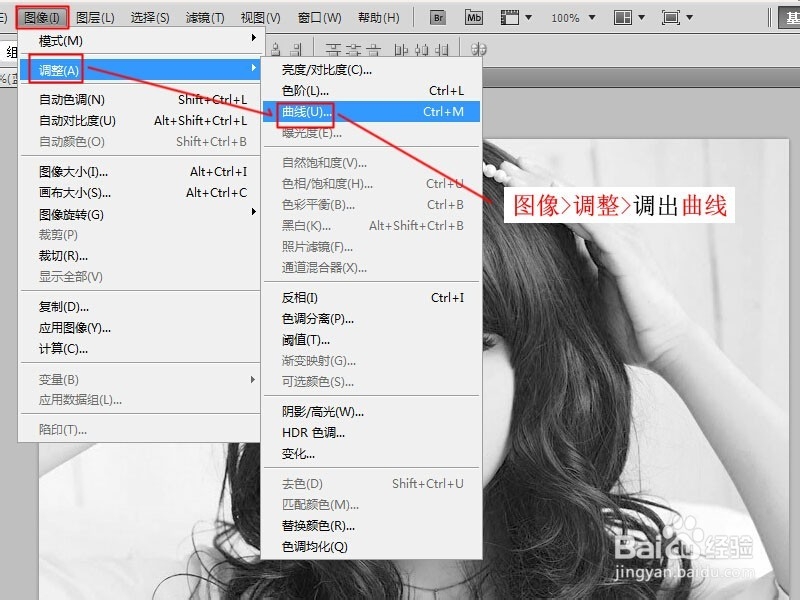Click the Screen Mode icon
The height and width of the screenshot is (600, 800).
tap(672, 17)
